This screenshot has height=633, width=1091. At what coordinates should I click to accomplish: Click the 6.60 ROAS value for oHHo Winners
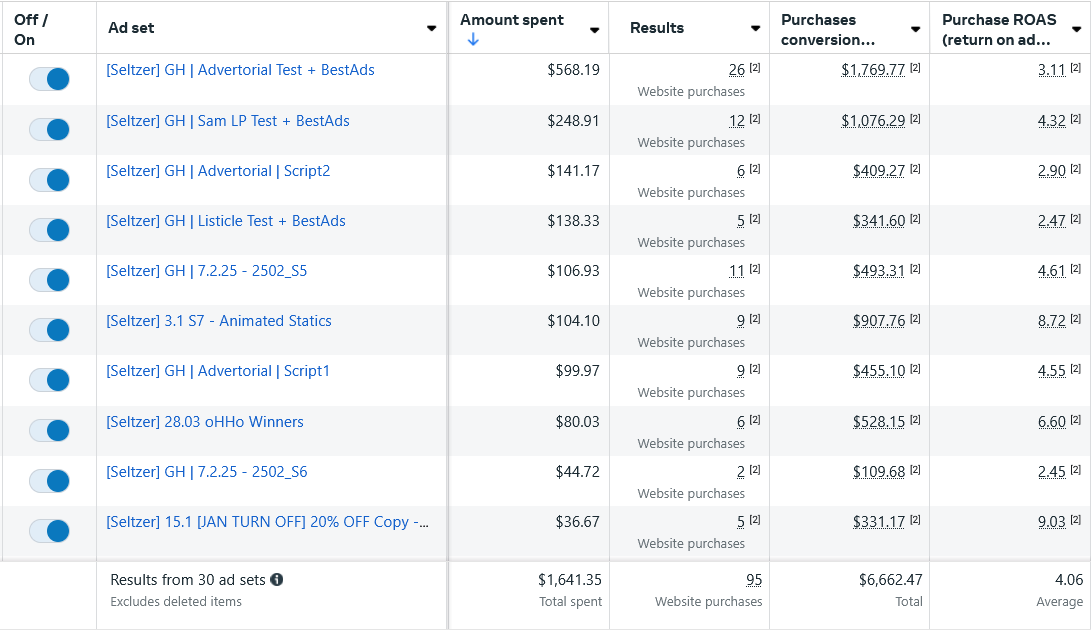[x=1051, y=422]
